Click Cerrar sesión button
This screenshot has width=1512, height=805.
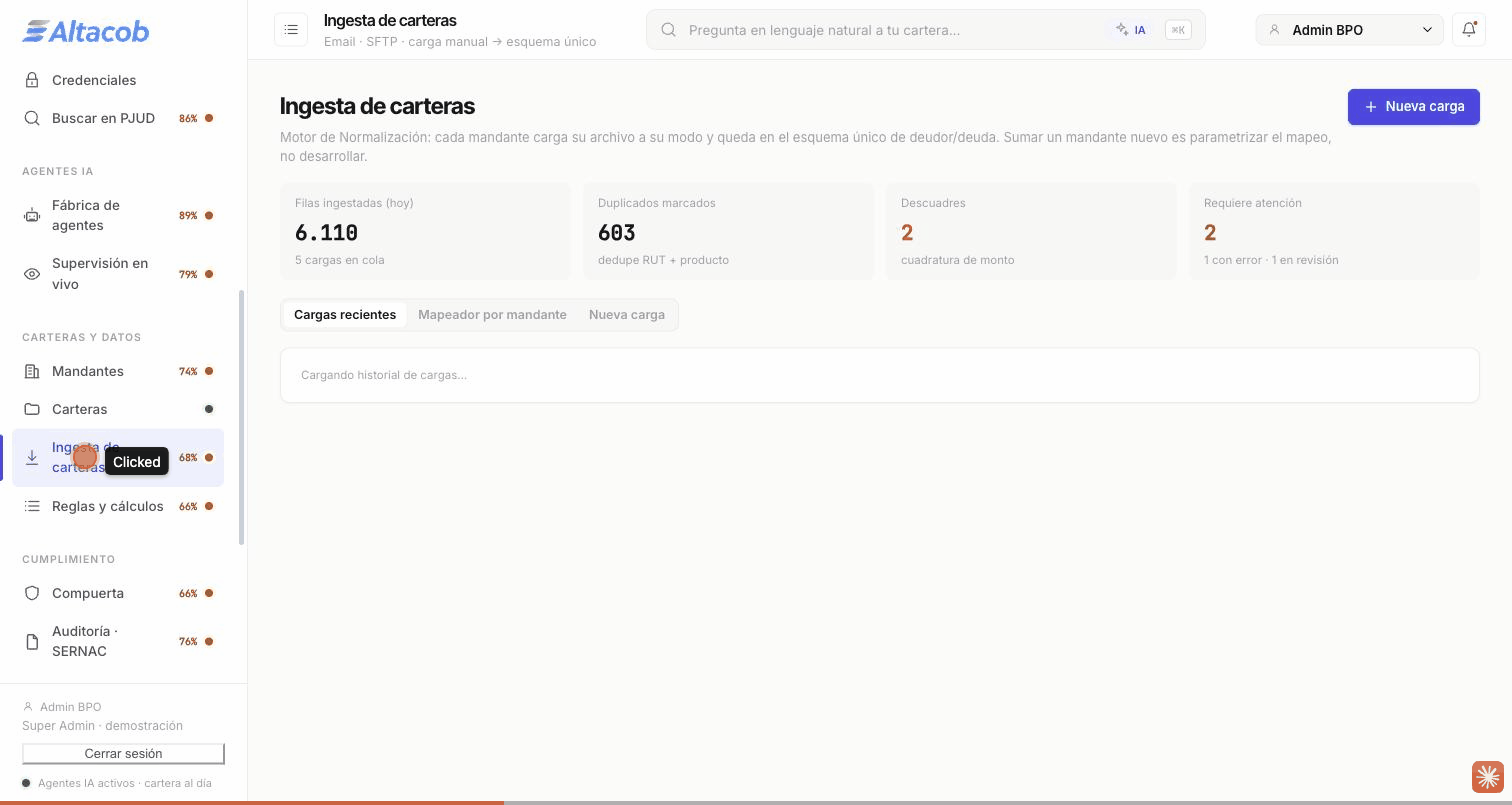[x=123, y=754]
